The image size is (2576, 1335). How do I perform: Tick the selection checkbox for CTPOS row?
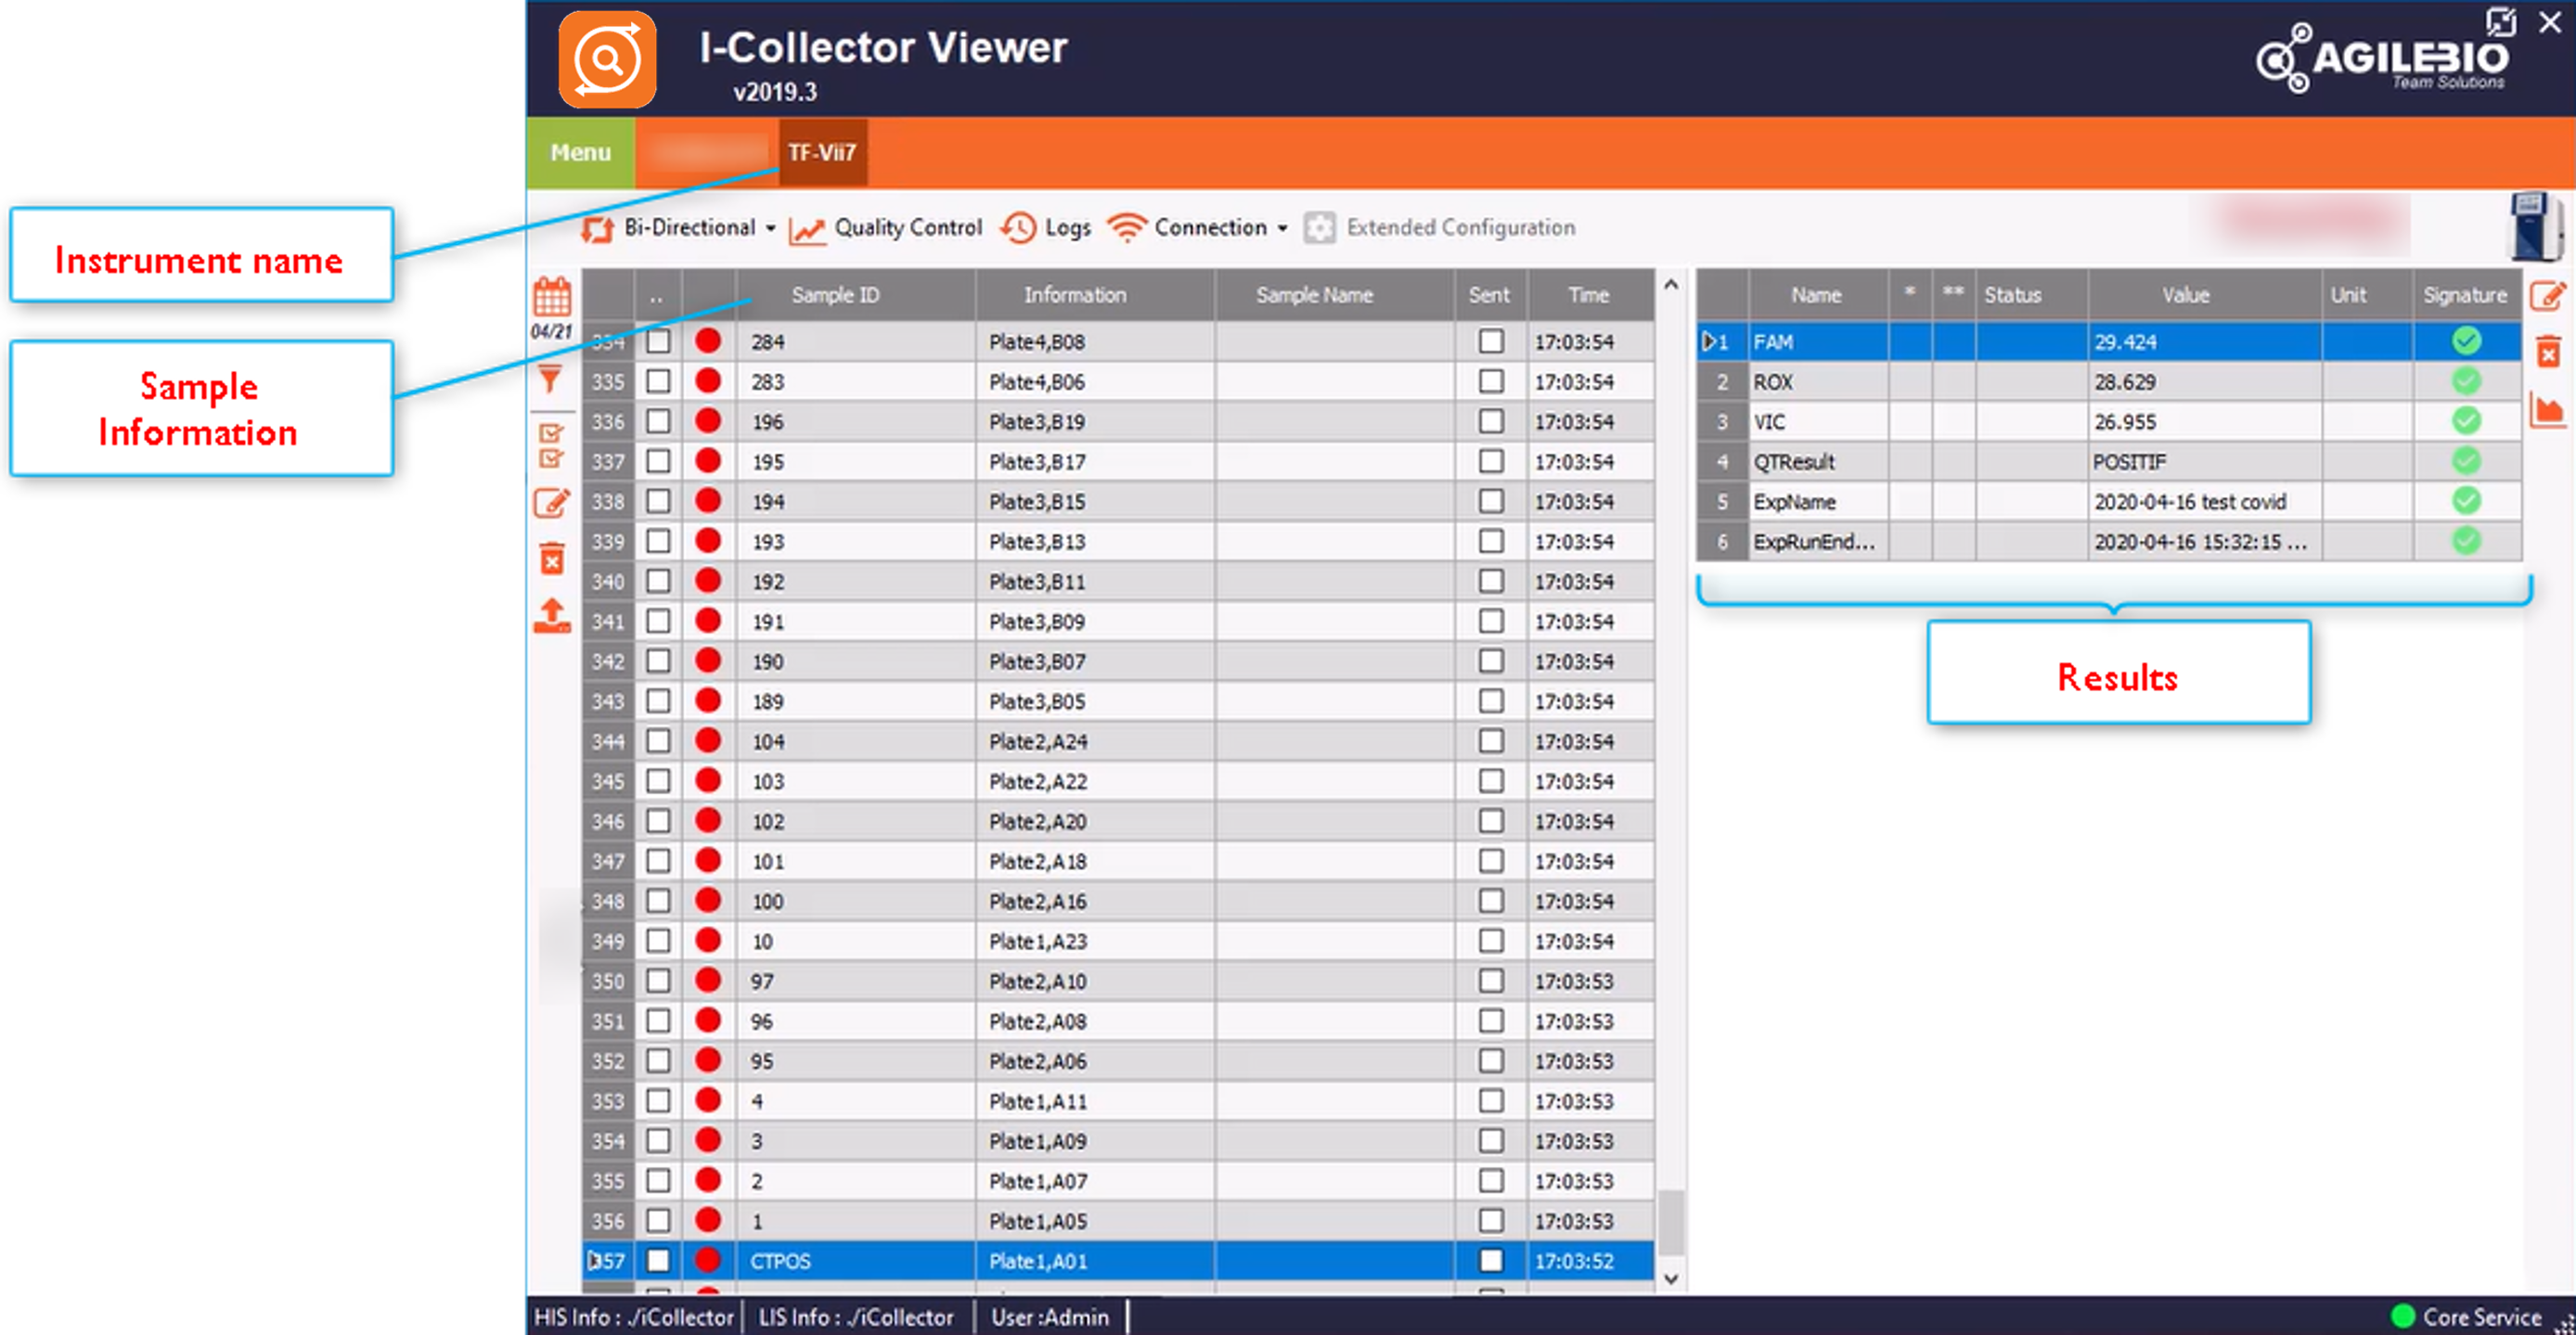658,1260
